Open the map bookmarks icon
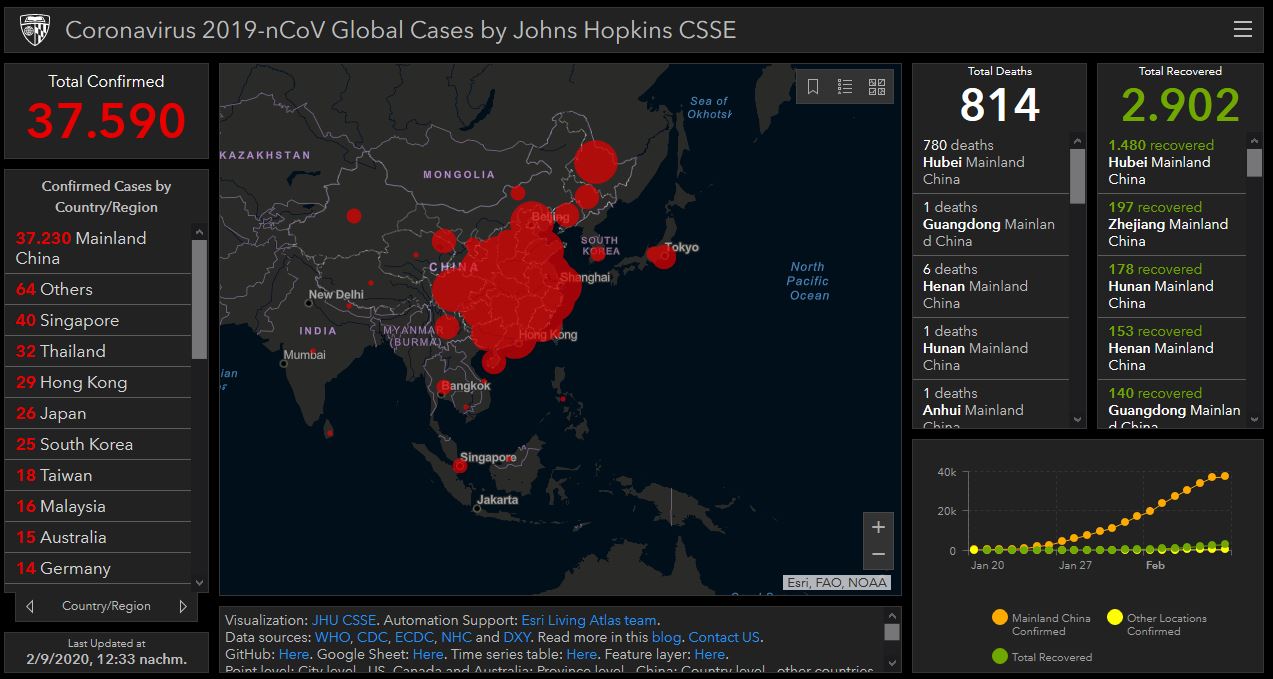 coord(813,87)
